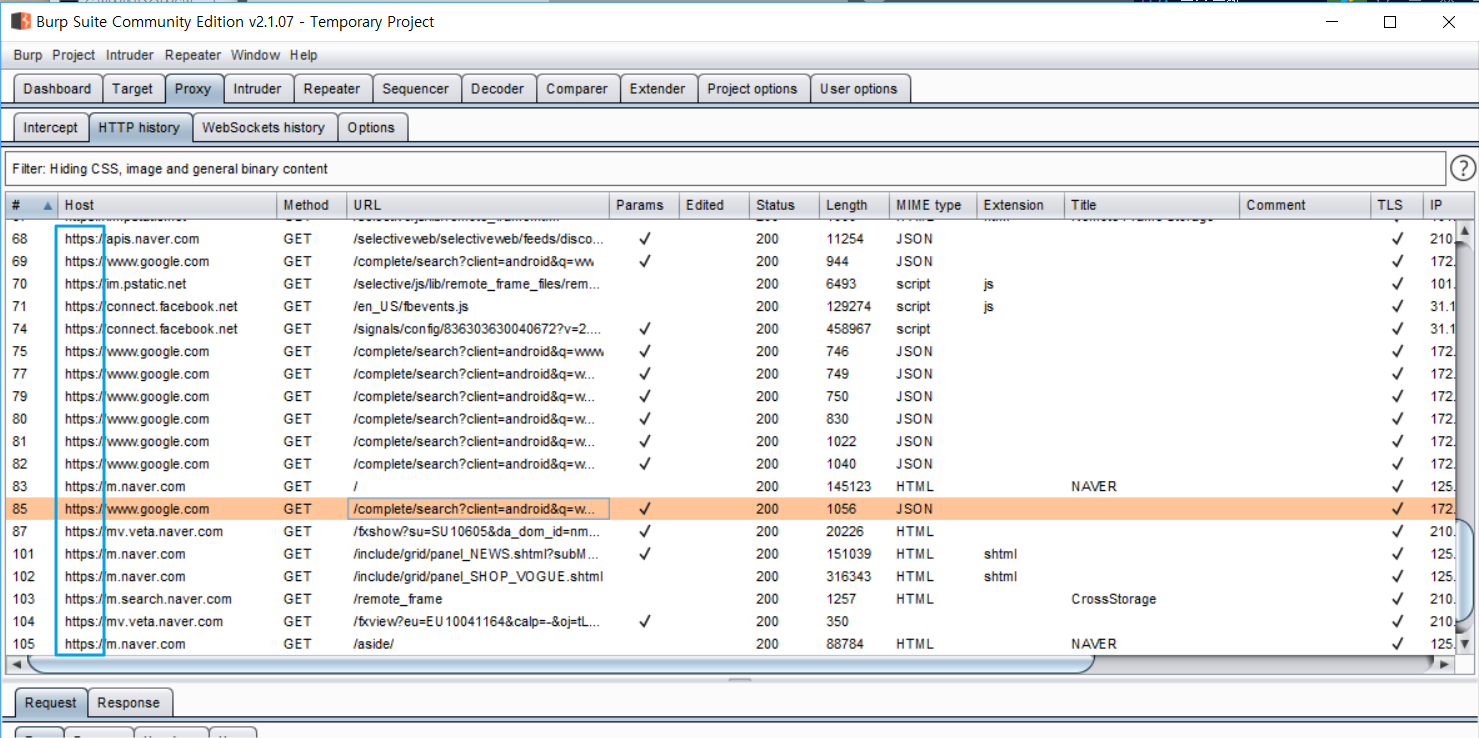Image resolution: width=1479 pixels, height=738 pixels.
Task: Show the Request pane tab
Action: tap(51, 702)
